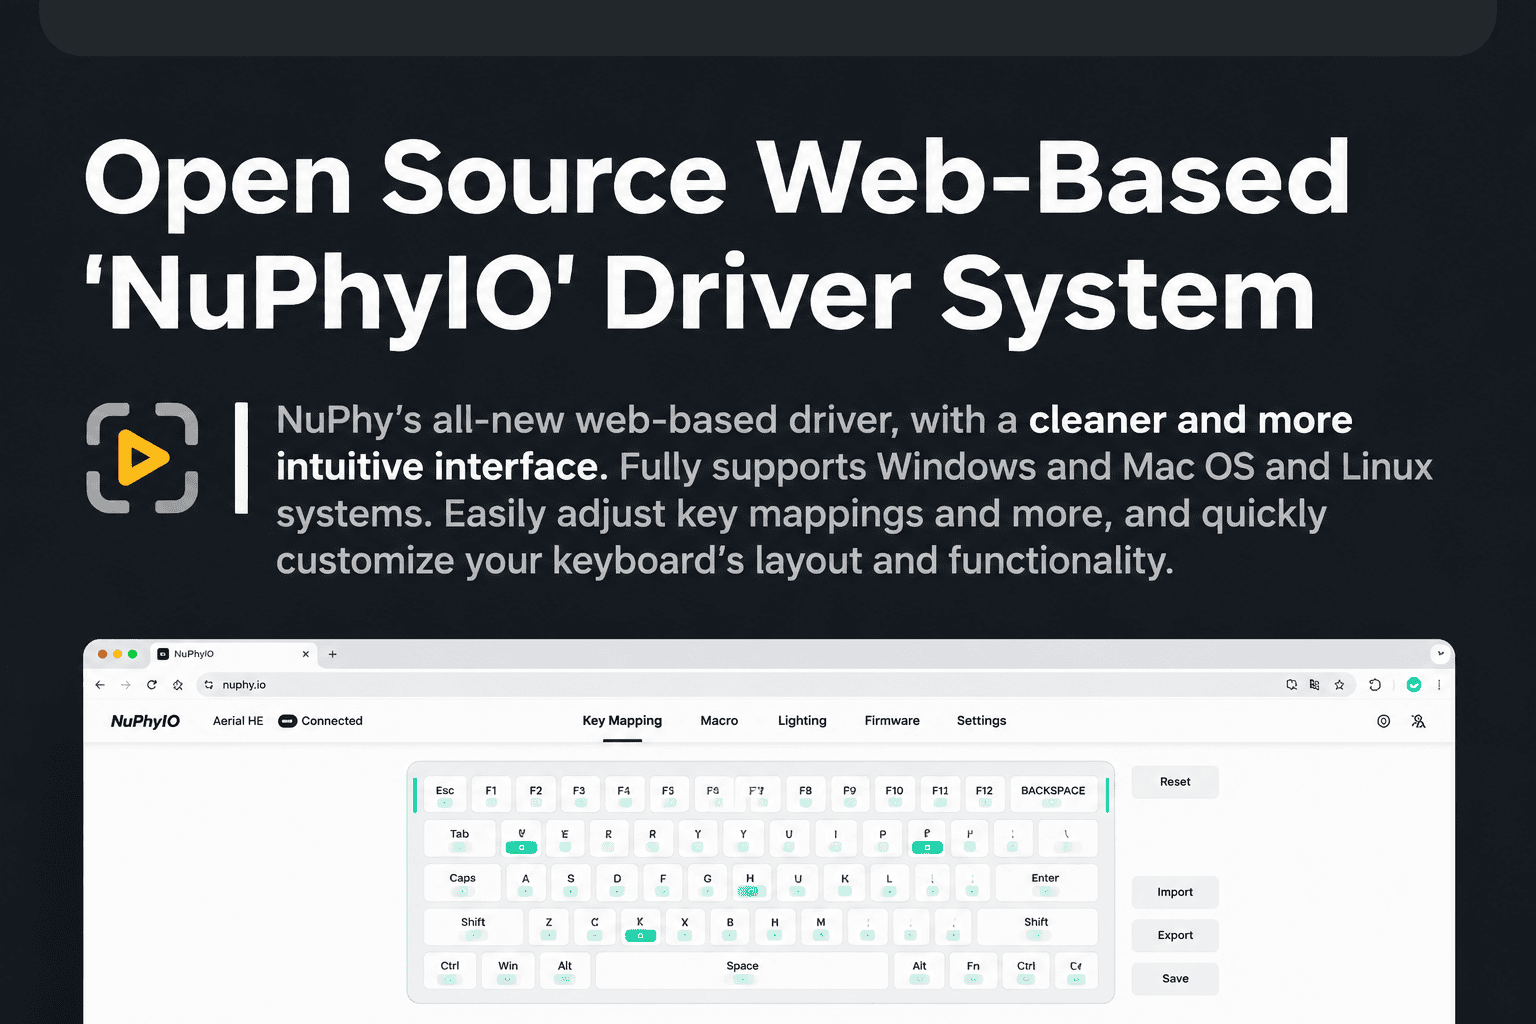Open the Lighting tab

[x=802, y=721]
